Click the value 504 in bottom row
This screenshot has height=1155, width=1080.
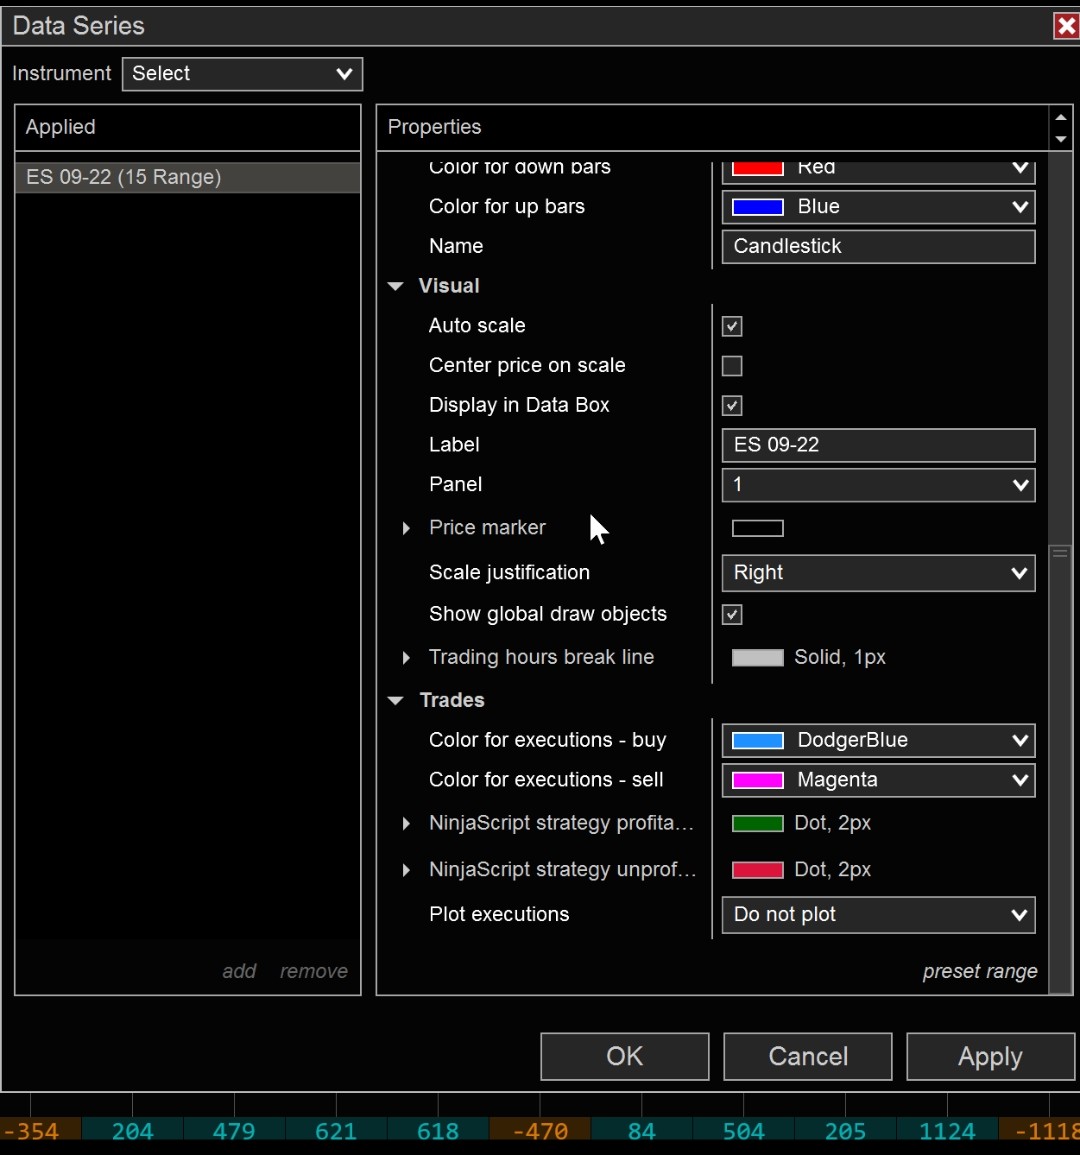(x=743, y=1131)
